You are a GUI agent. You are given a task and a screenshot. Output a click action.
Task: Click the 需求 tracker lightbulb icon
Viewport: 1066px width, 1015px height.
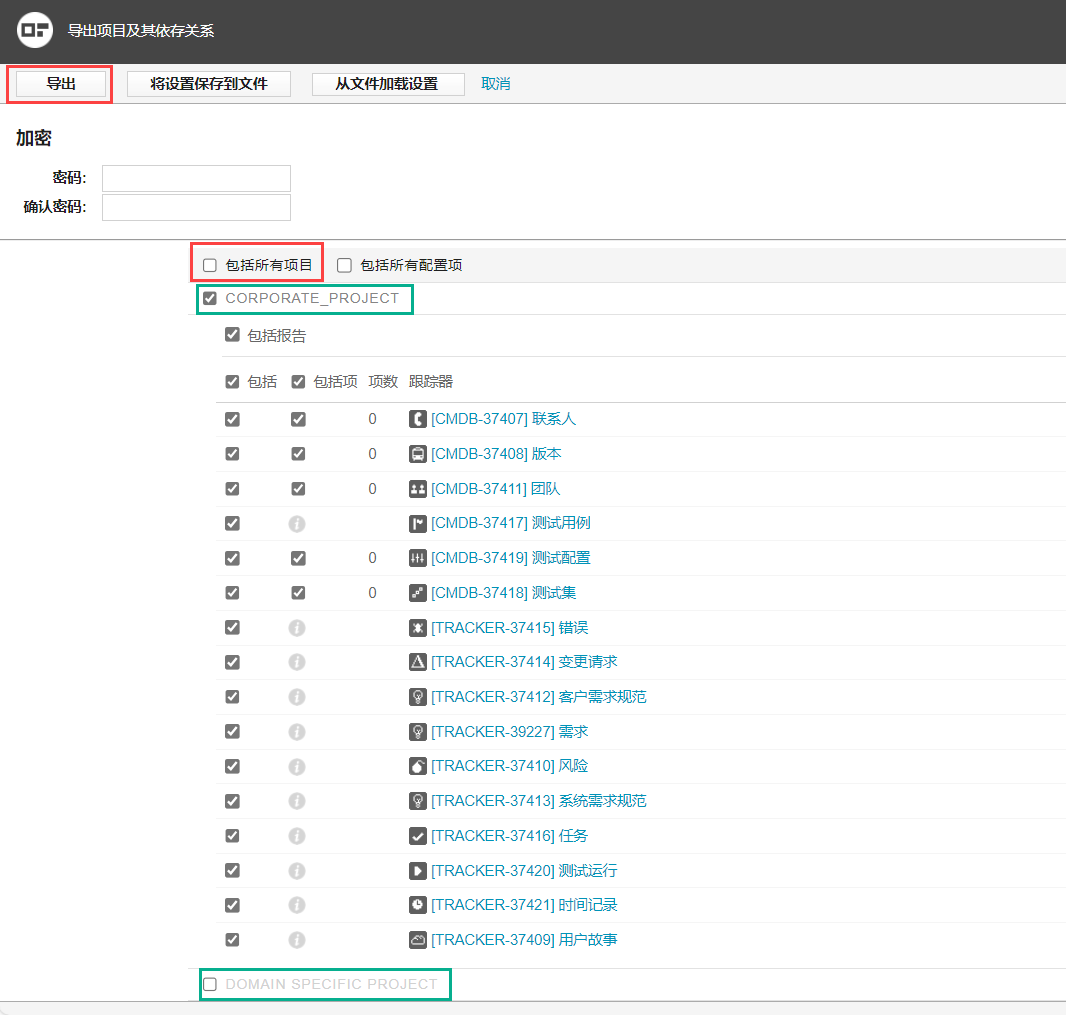(417, 732)
